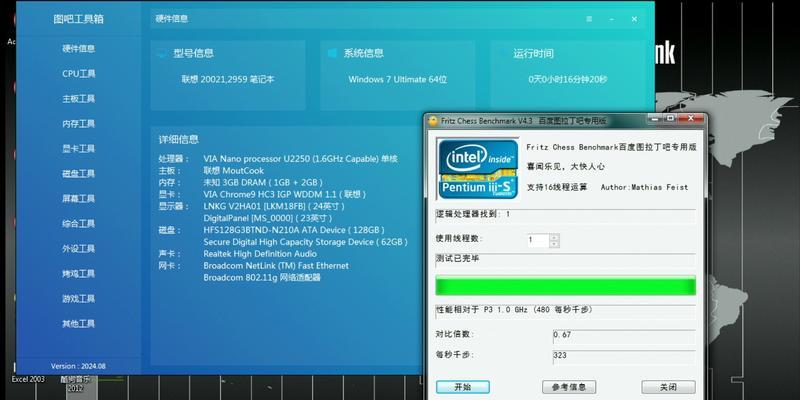The height and width of the screenshot is (400, 800).
Task: Click the Intel Pentium III-S logo
Action: click(x=478, y=168)
